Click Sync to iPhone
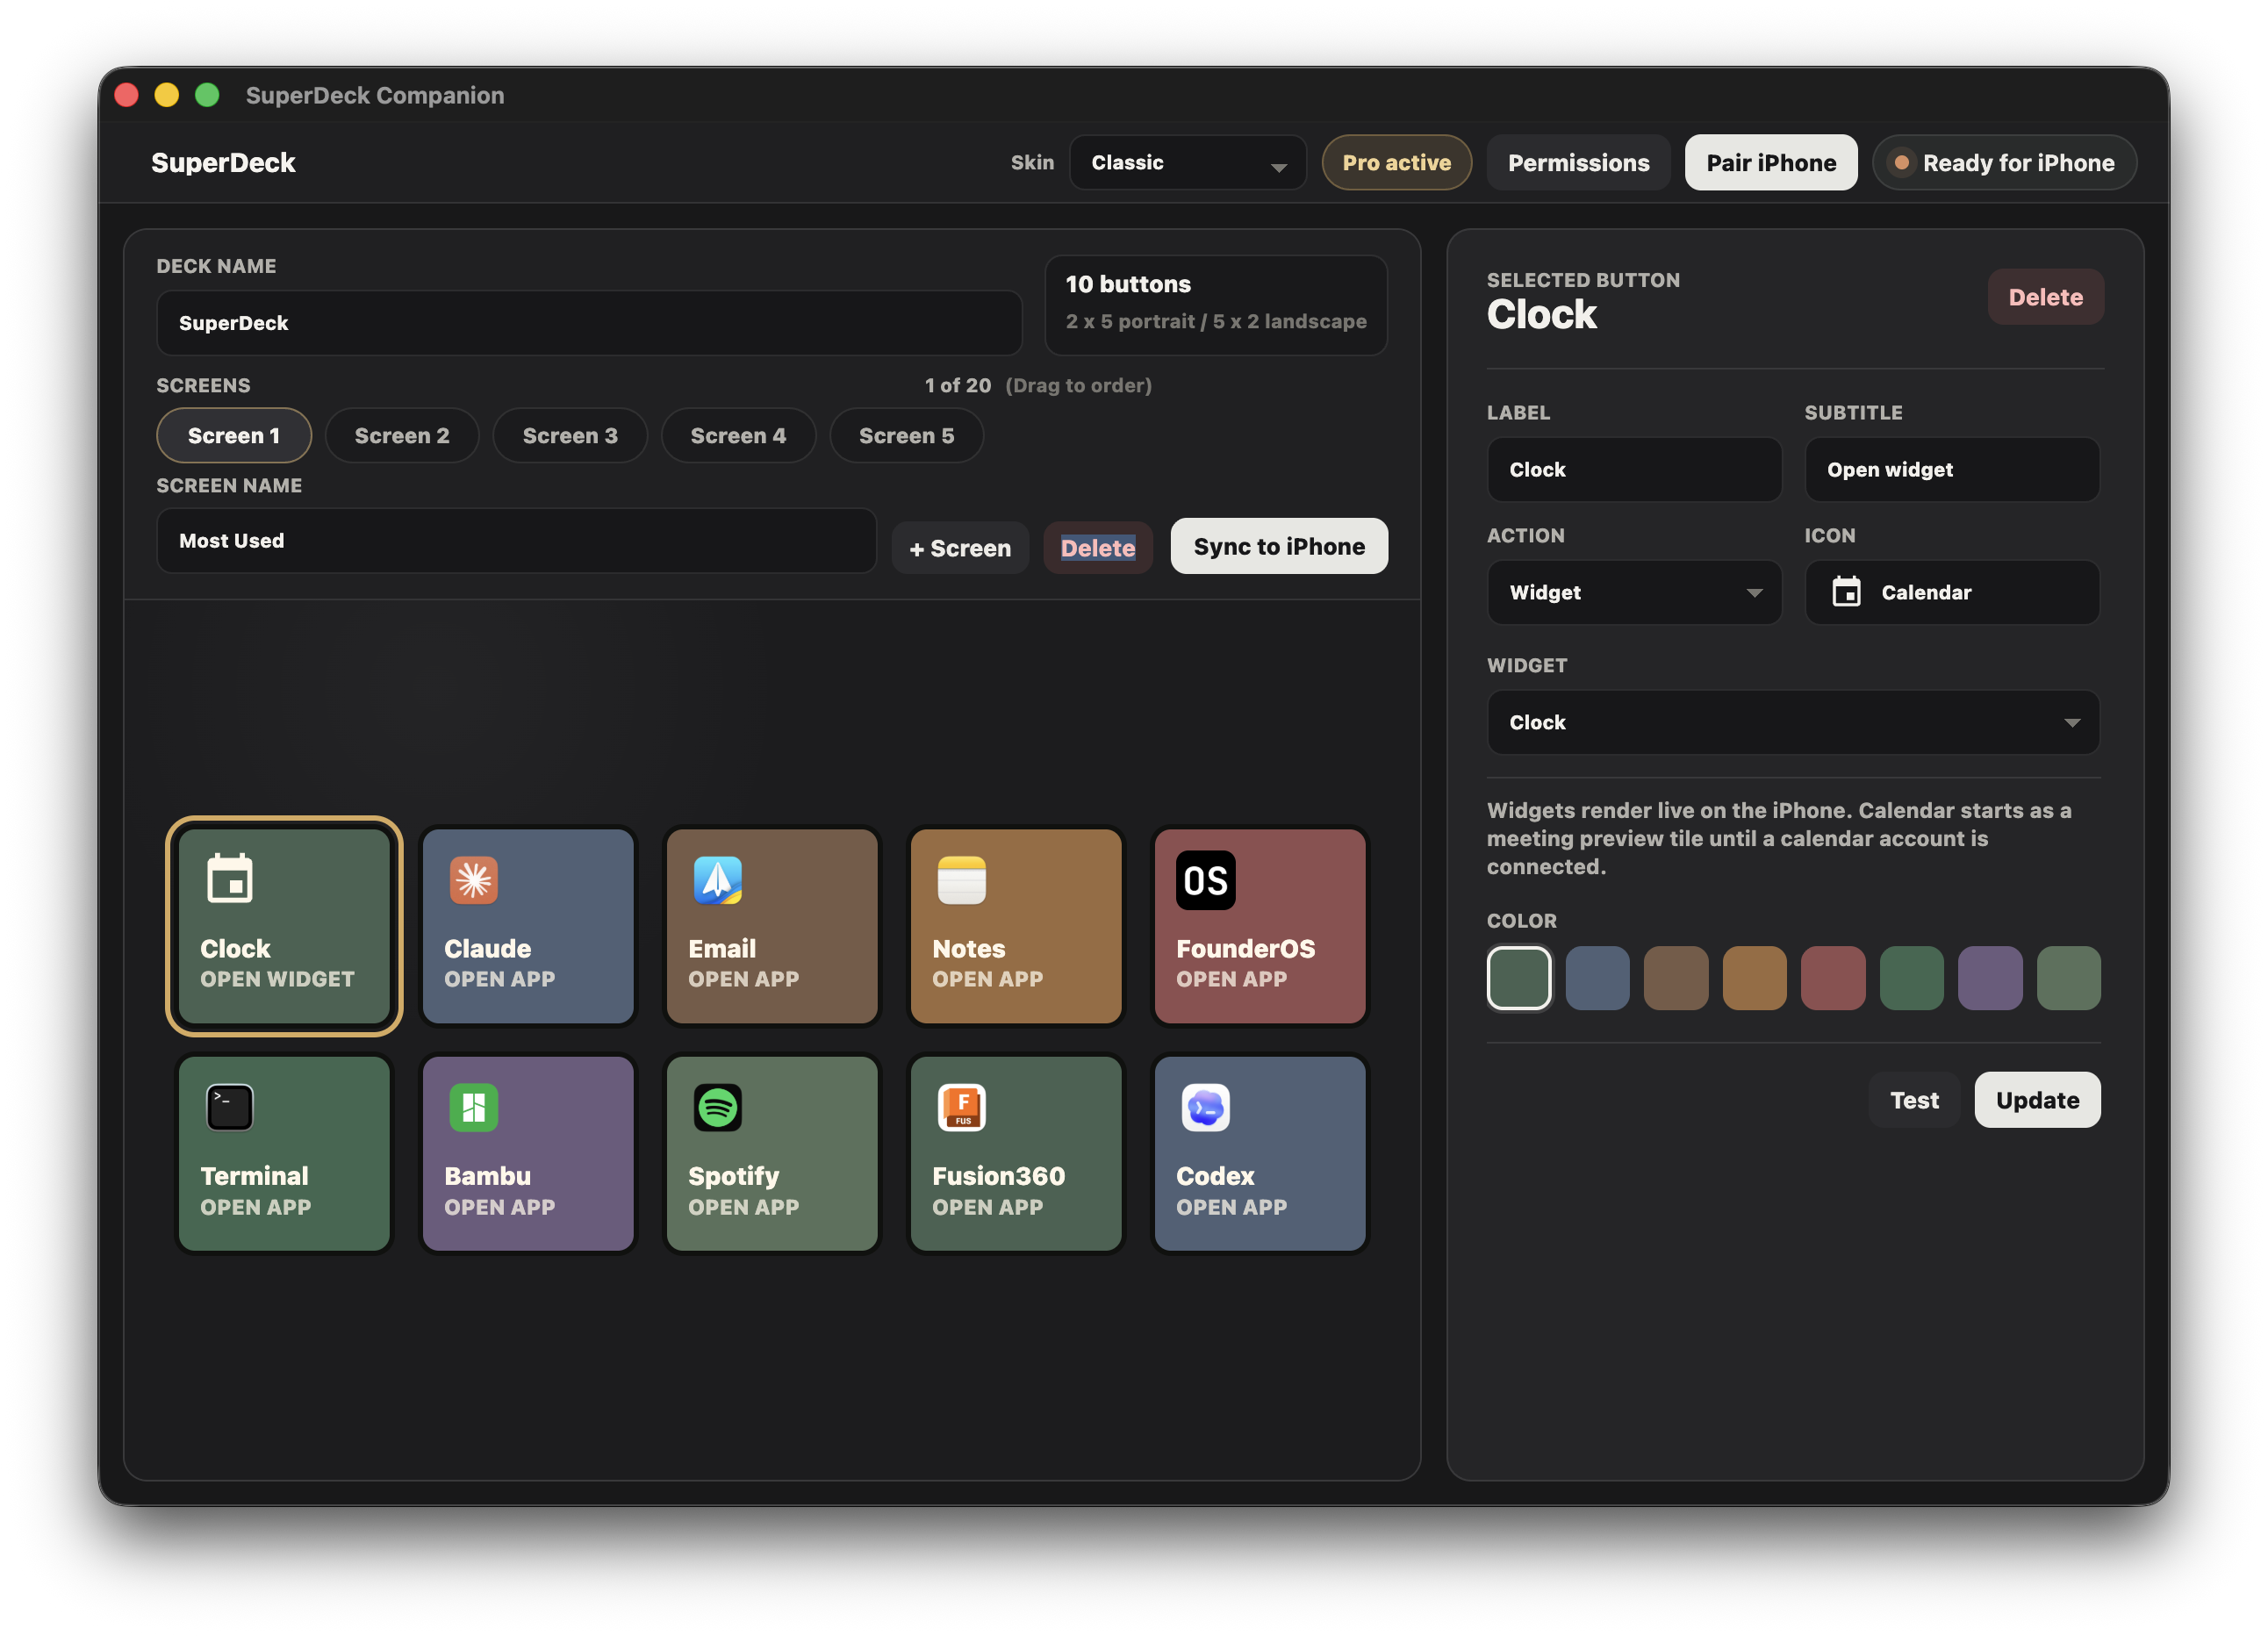Screen dimensions: 2268x1636 (1279, 546)
